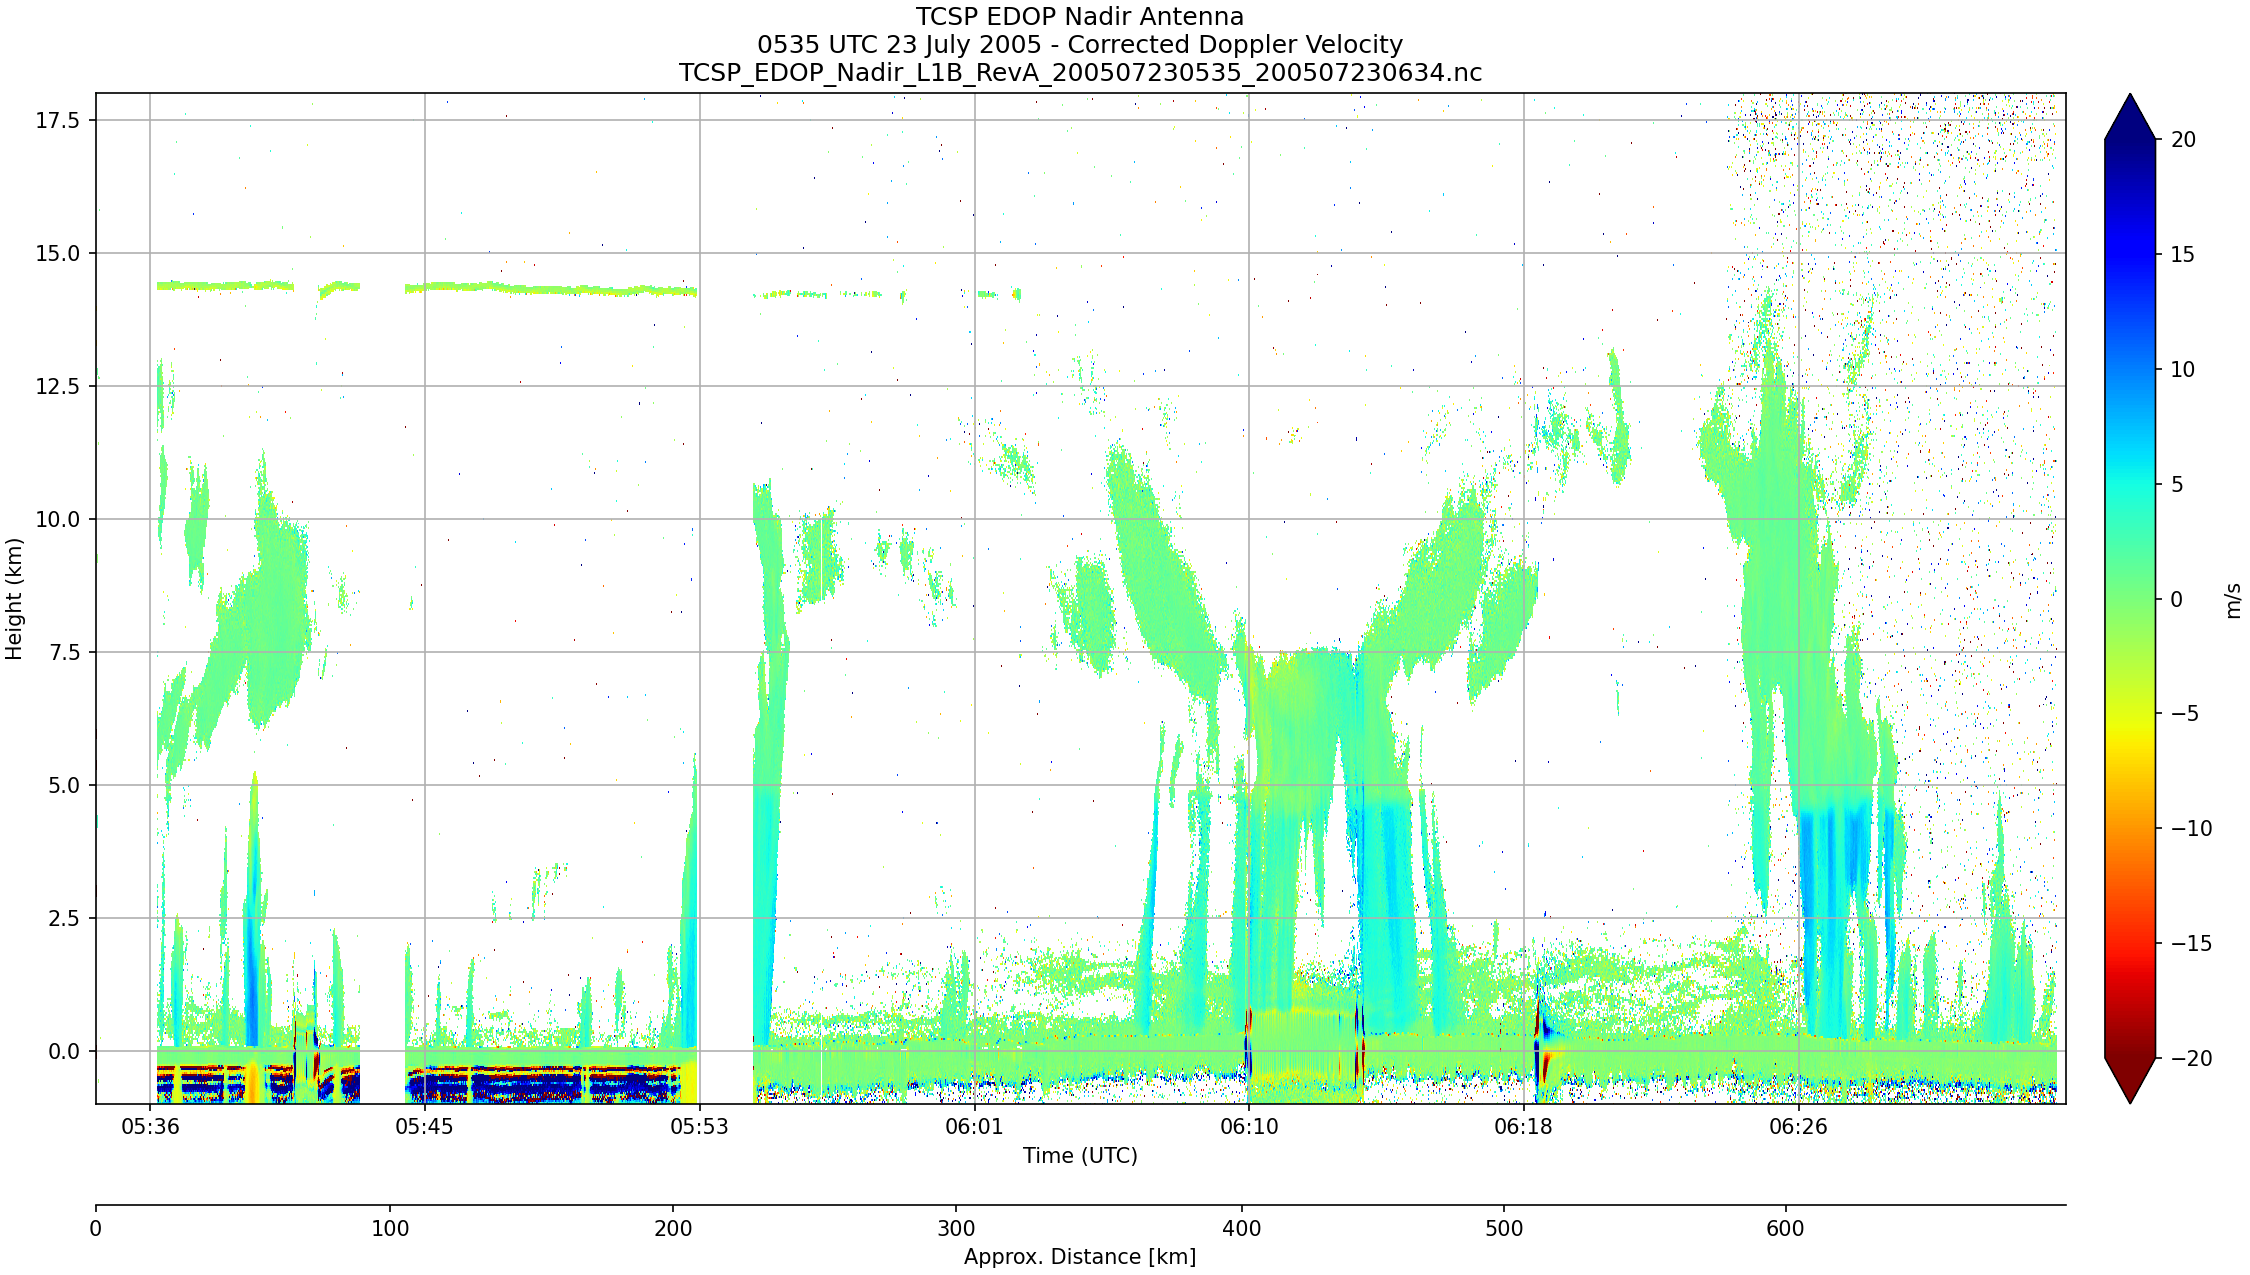Click the time tick label 06:26
Screen dimensions: 2250x1275
click(1798, 1127)
